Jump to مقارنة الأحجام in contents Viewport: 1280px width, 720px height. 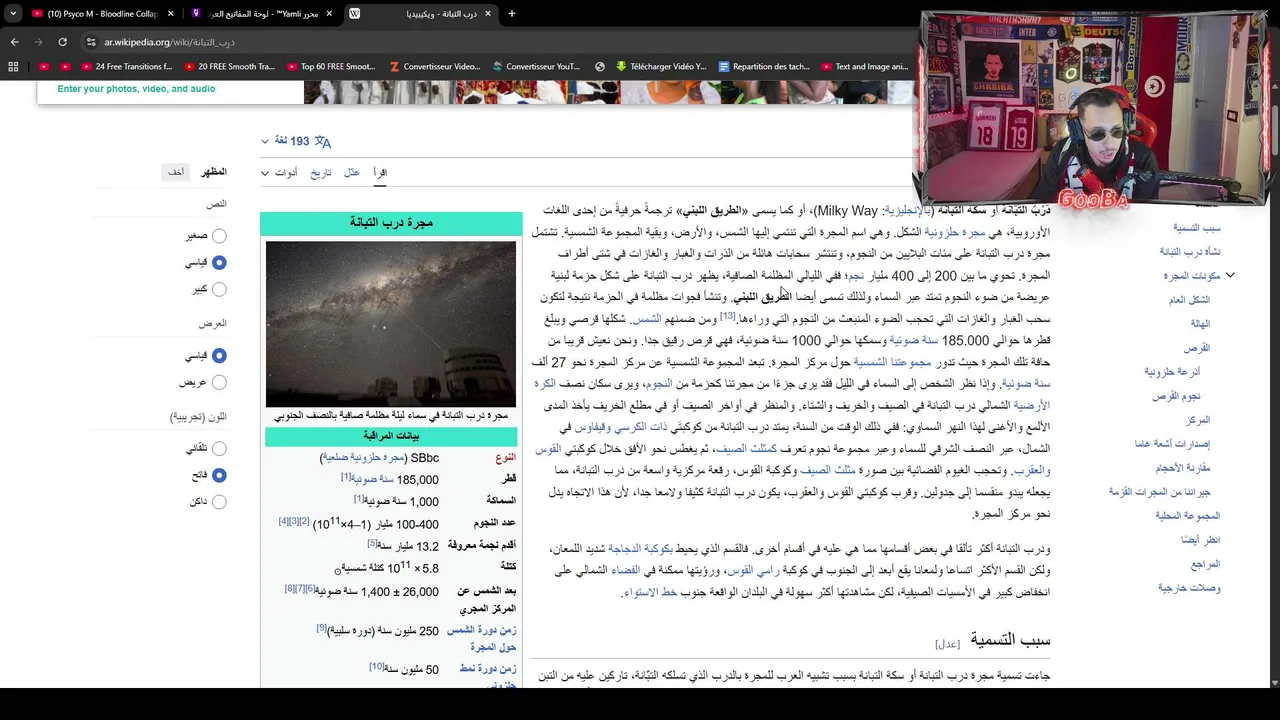click(1183, 468)
